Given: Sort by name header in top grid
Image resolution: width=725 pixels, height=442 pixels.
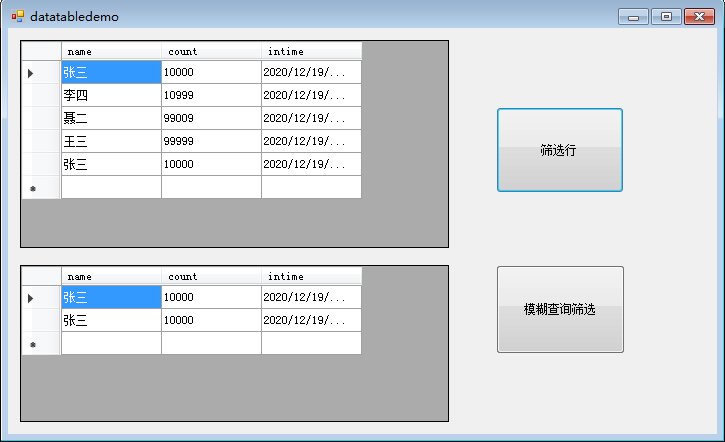Looking at the screenshot, I should [111, 51].
